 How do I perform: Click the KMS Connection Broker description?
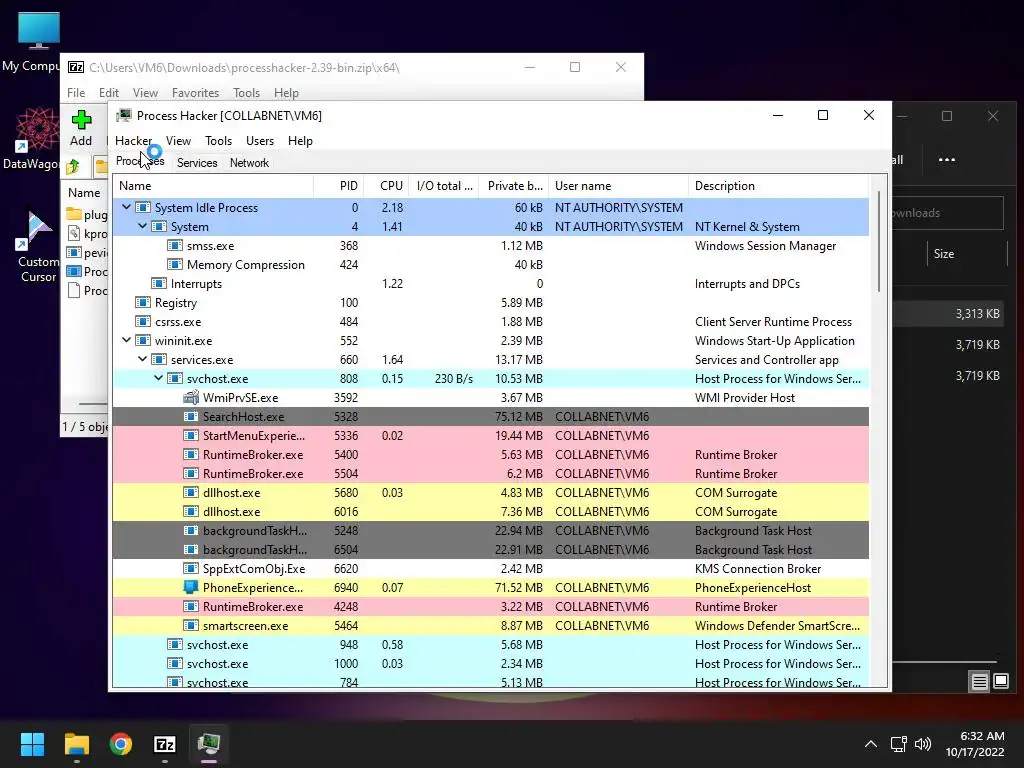click(758, 568)
